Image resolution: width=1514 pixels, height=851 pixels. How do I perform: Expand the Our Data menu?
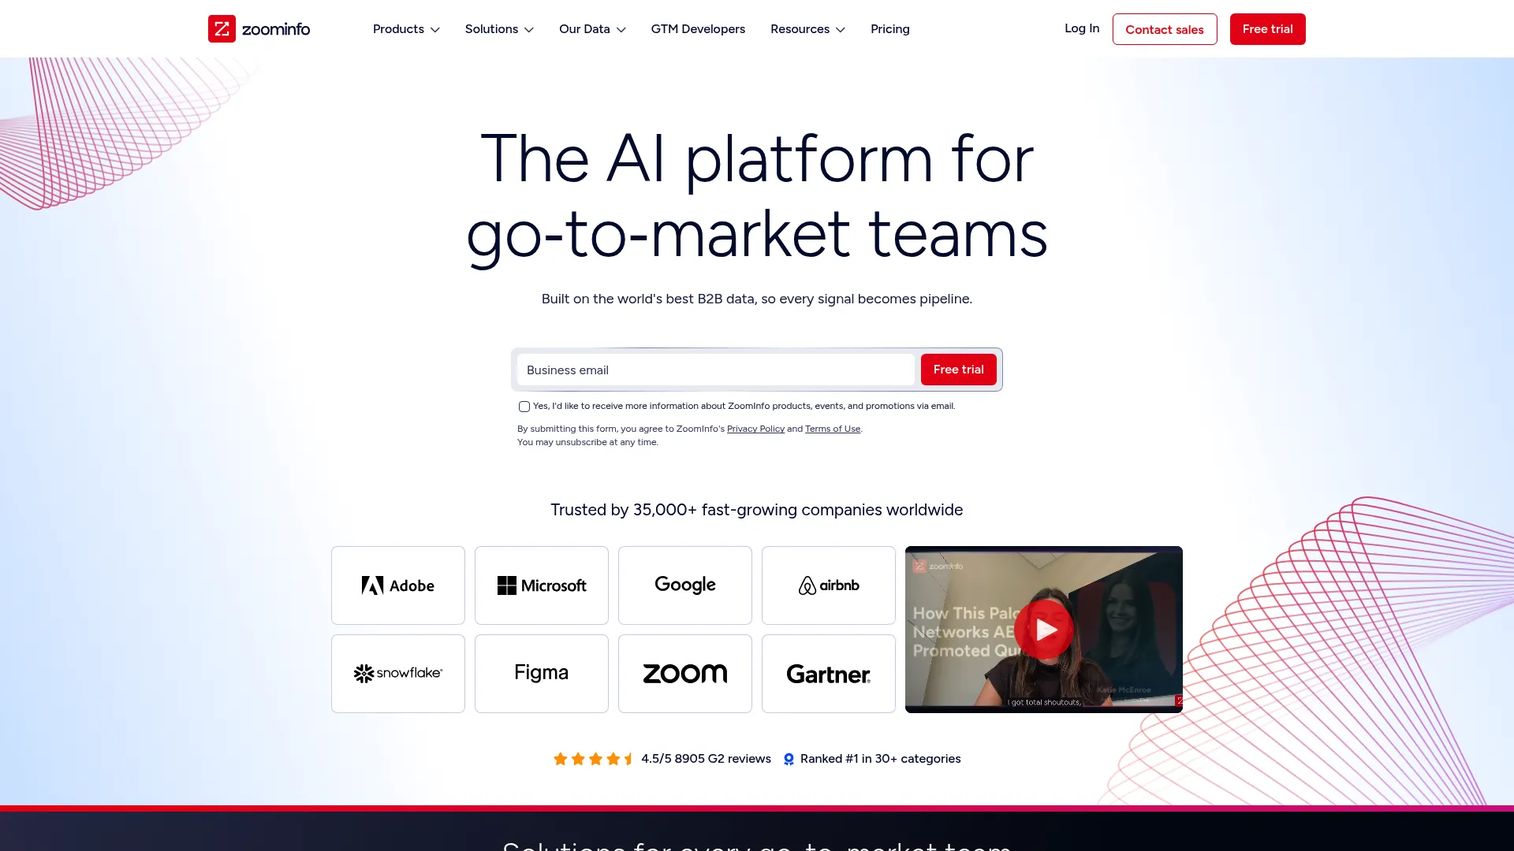592,29
